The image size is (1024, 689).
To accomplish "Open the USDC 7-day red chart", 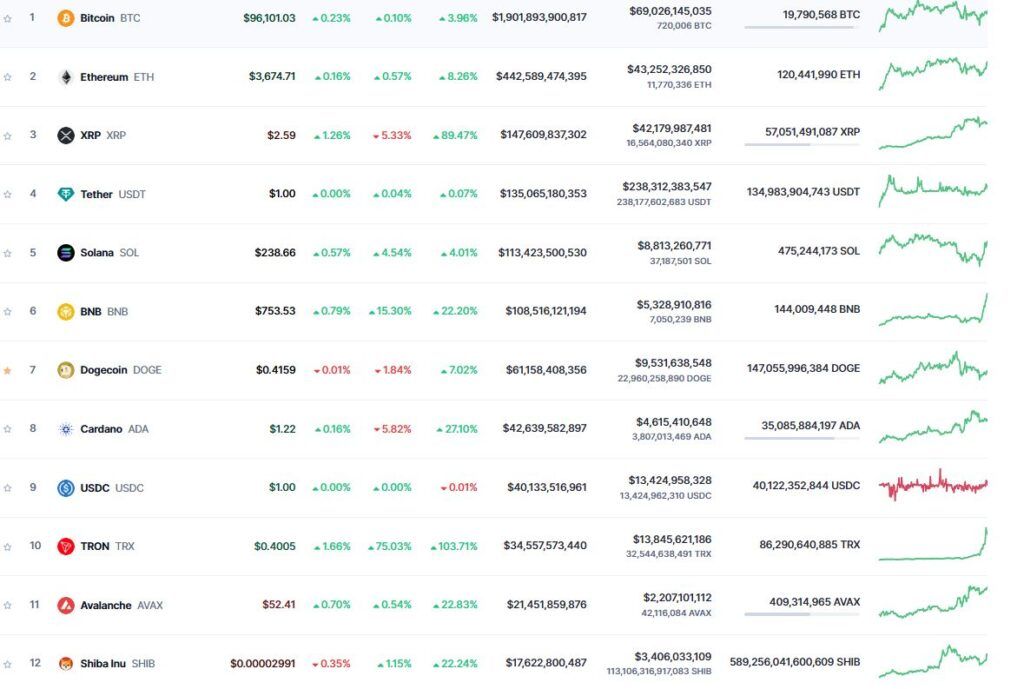I will tap(932, 484).
